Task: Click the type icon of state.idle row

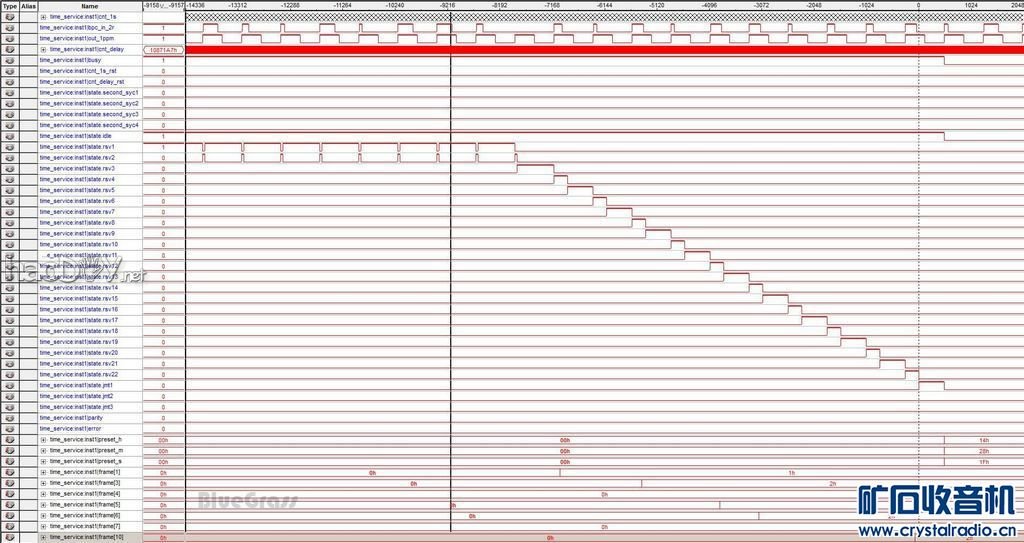Action: (9, 136)
